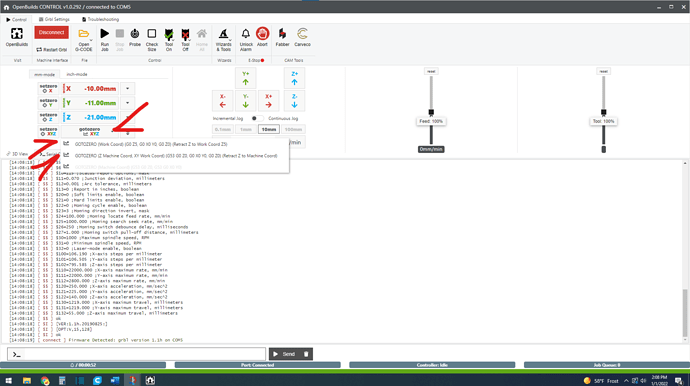Select 1mm jog step
690x386 pixels.
pos(246,129)
